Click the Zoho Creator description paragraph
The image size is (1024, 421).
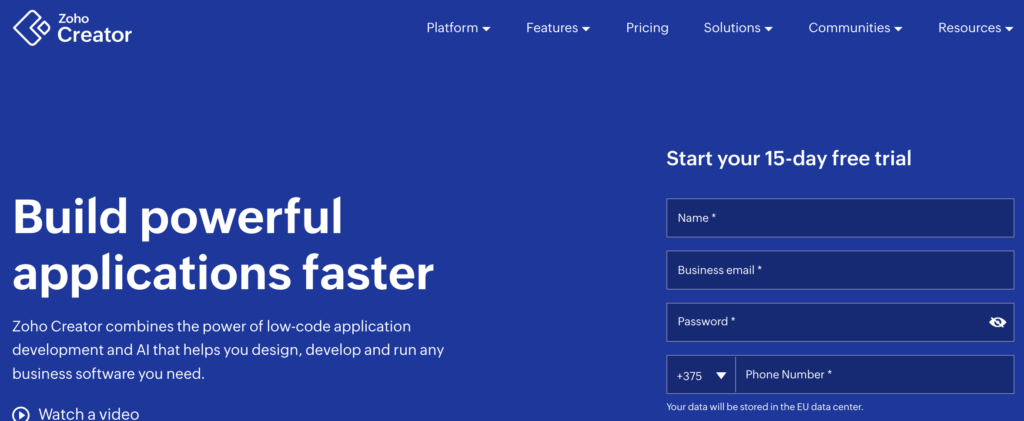coord(228,350)
